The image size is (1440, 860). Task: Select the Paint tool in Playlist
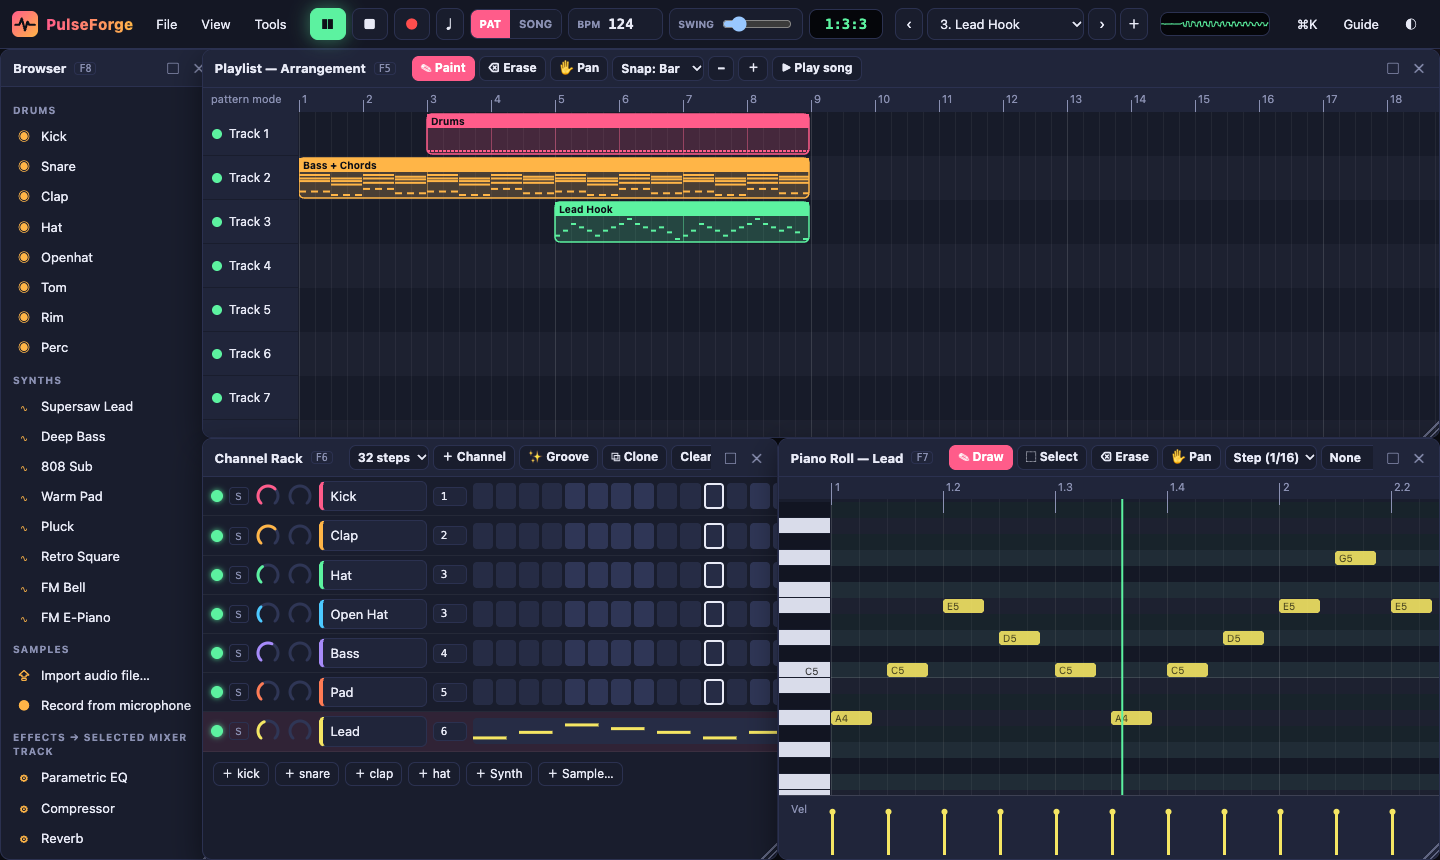[443, 68]
